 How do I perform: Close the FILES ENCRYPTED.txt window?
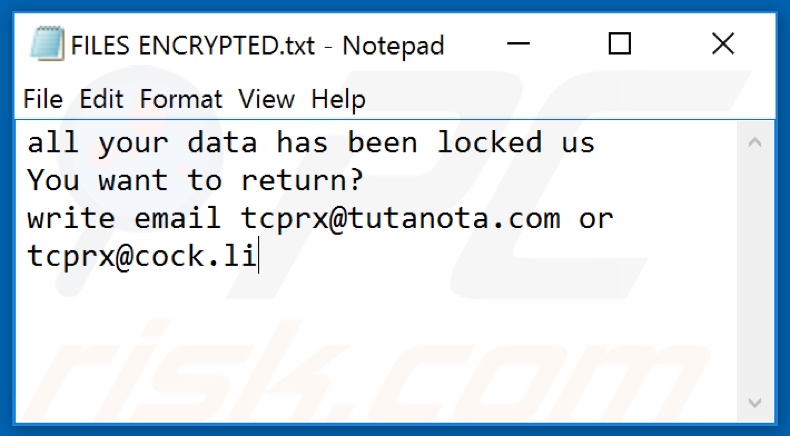[x=722, y=44]
